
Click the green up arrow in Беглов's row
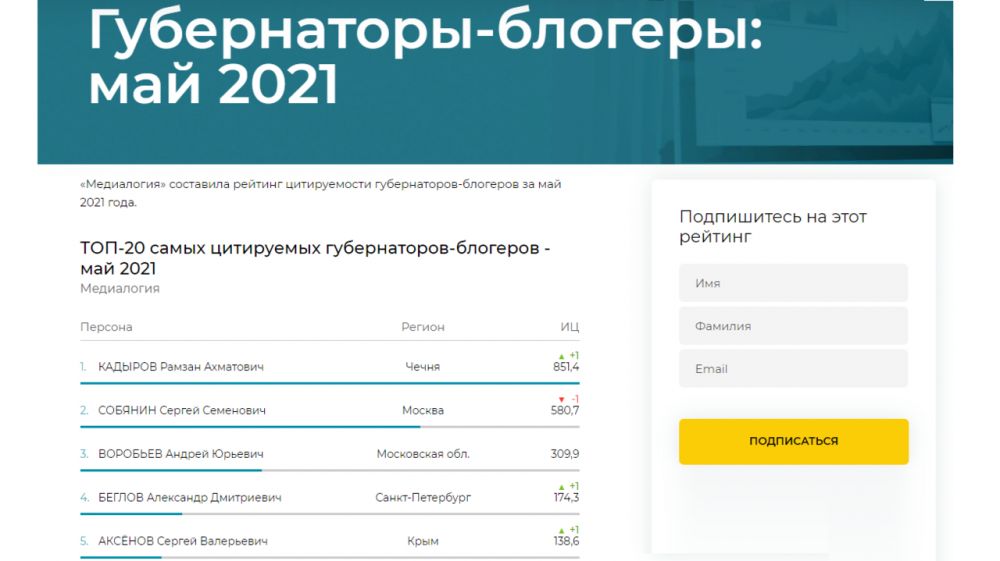pos(562,486)
